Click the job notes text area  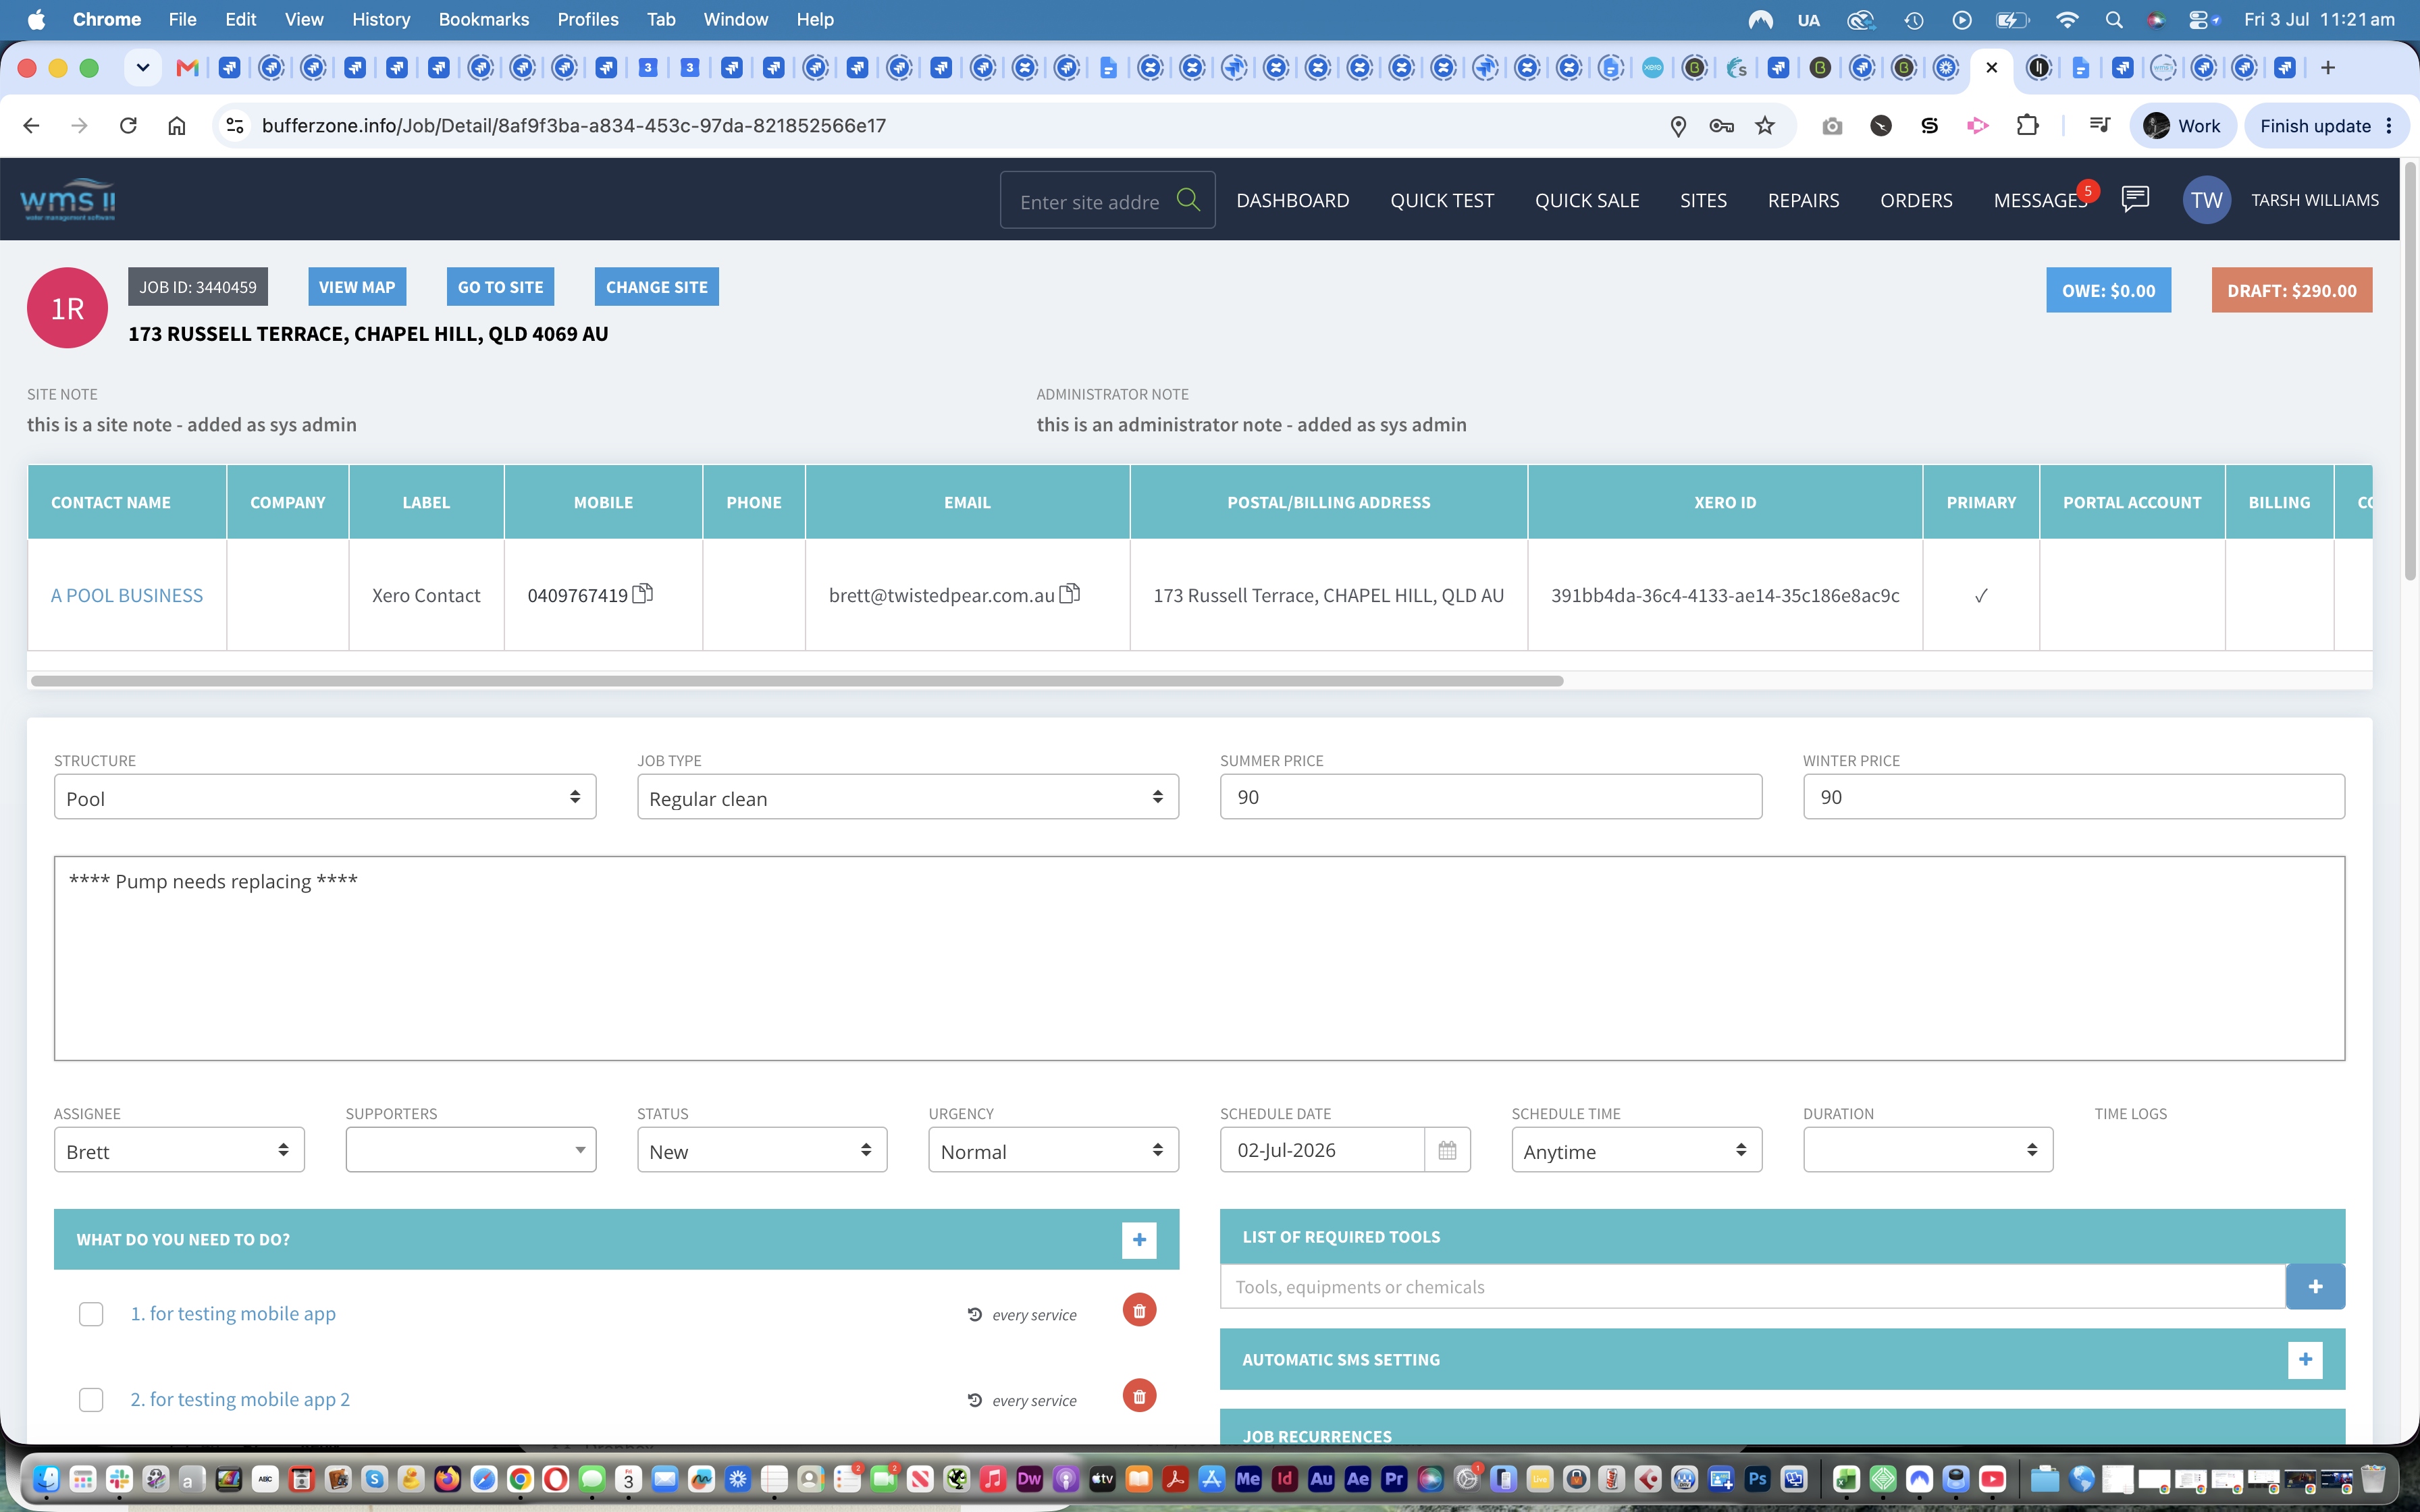1199,958
